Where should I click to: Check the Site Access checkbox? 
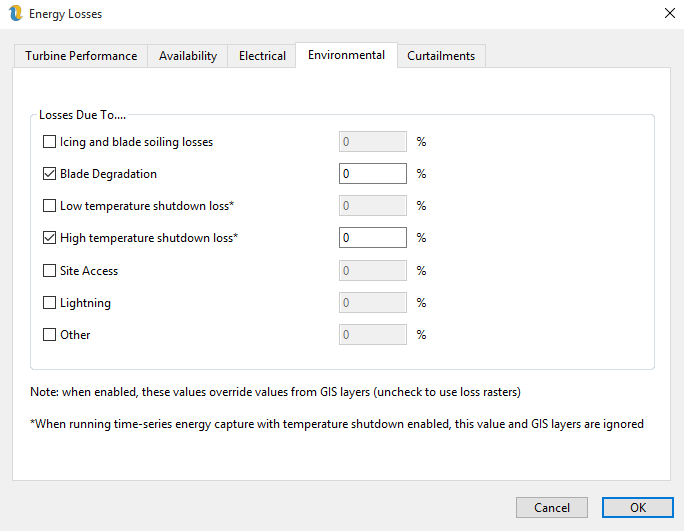click(50, 271)
